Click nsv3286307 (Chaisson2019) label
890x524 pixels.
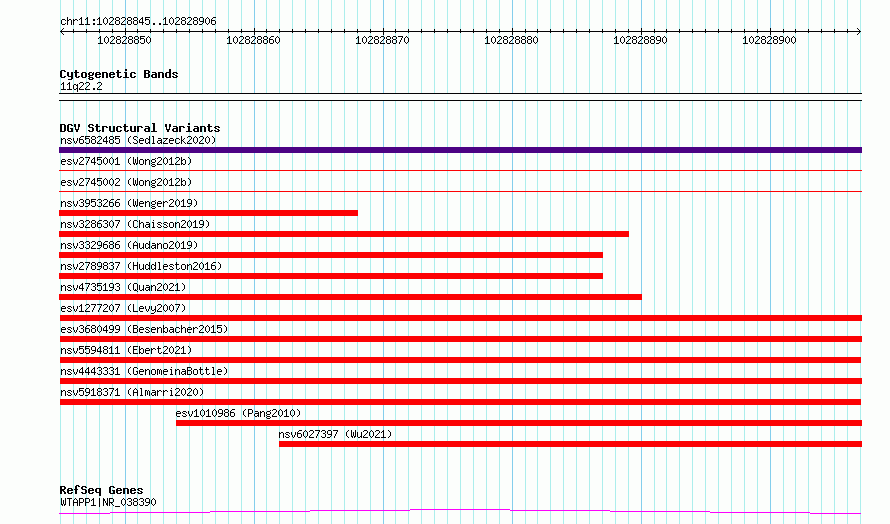click(x=135, y=224)
